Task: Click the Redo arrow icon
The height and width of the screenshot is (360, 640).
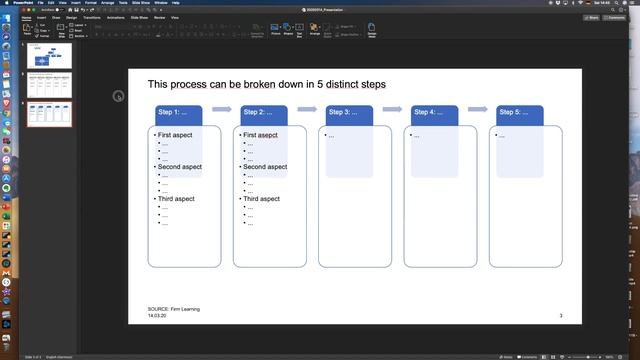Action: [x=92, y=10]
